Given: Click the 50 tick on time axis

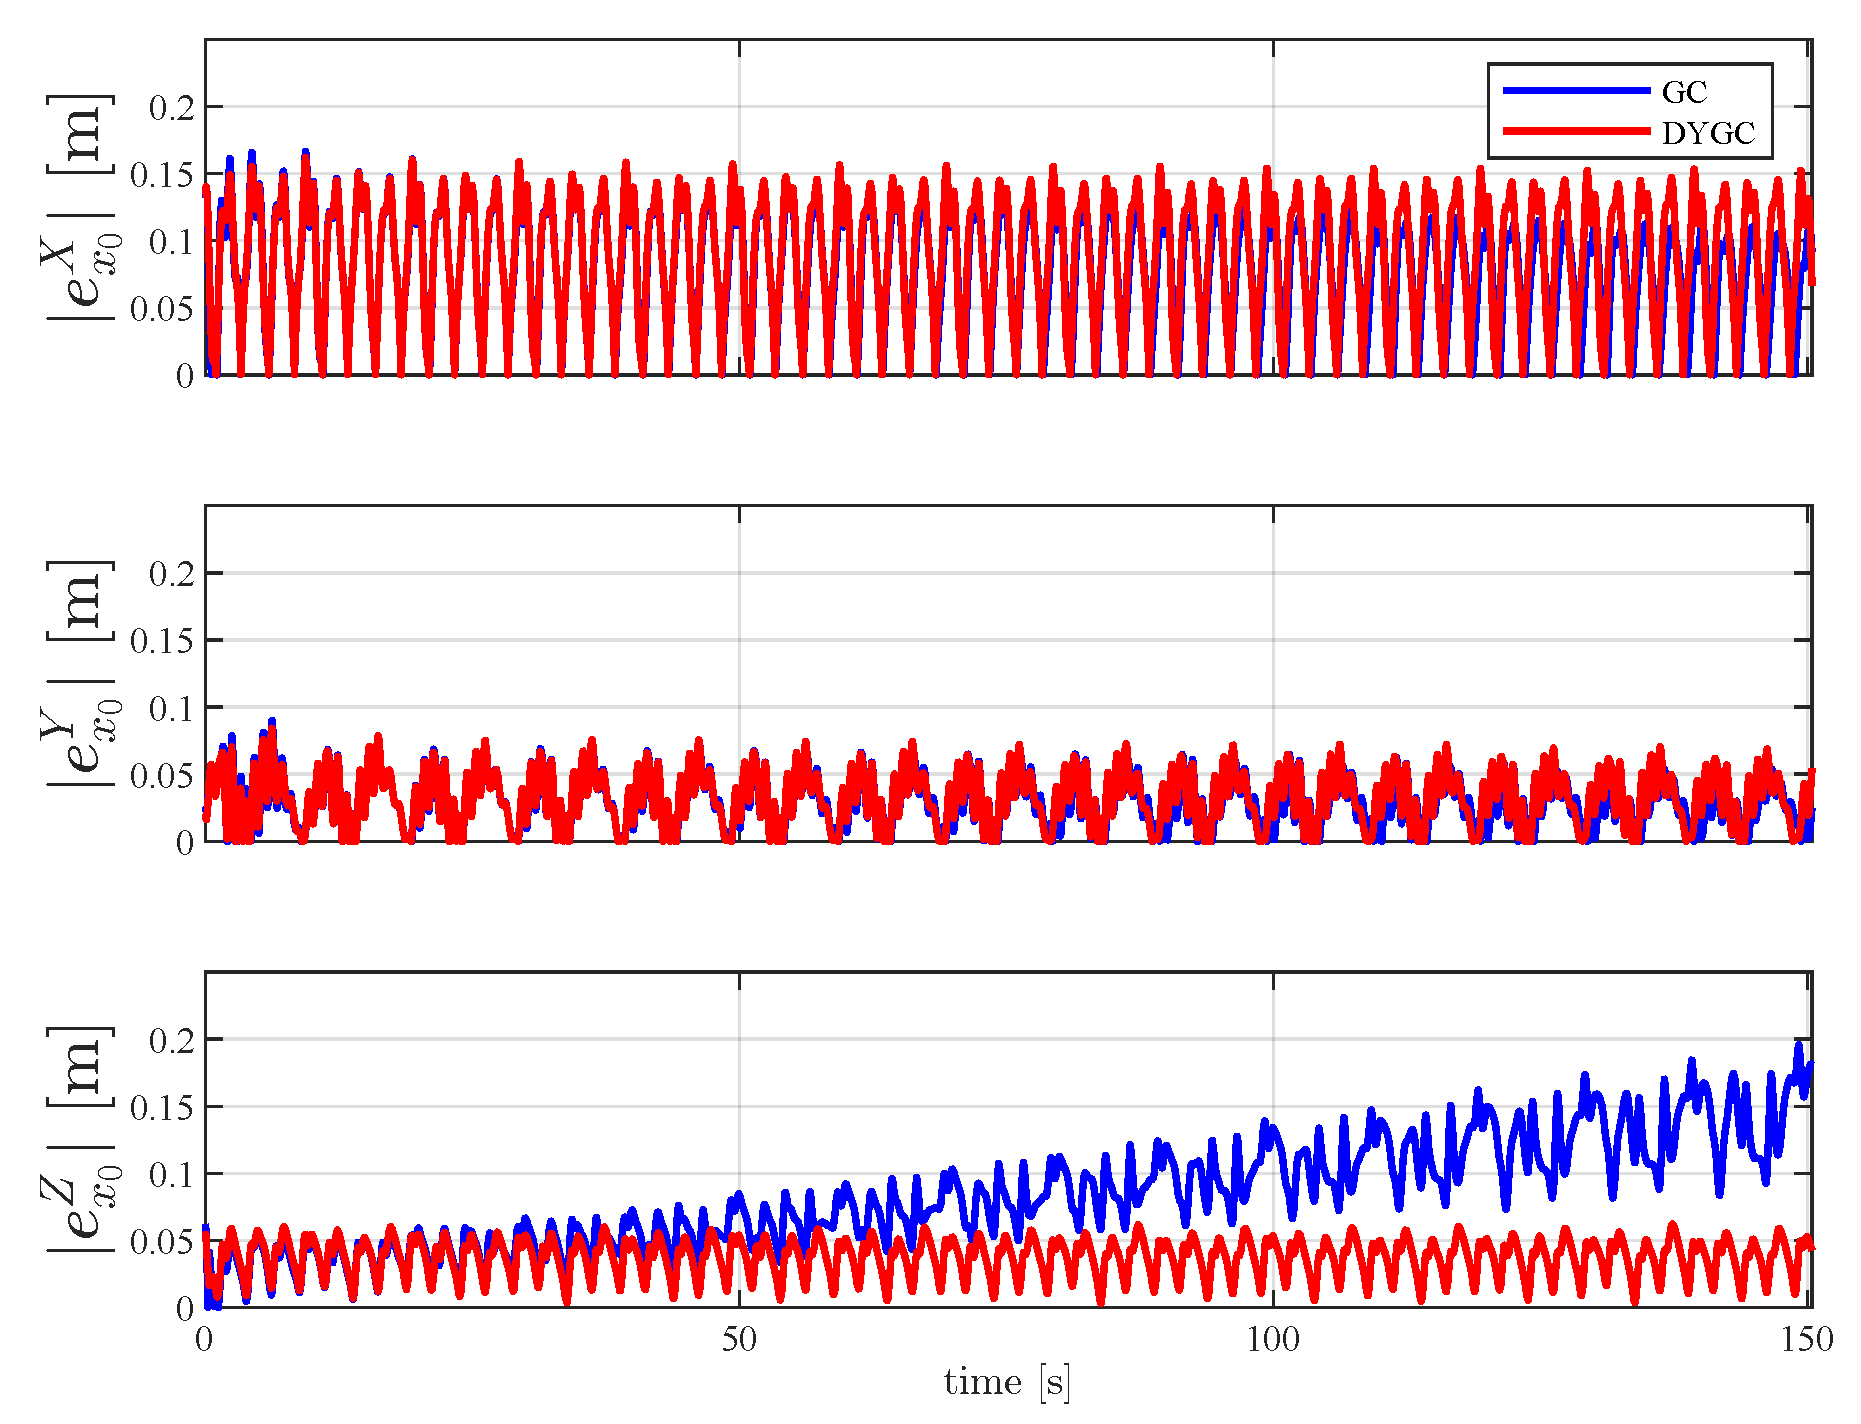Looking at the screenshot, I should pos(739,1339).
